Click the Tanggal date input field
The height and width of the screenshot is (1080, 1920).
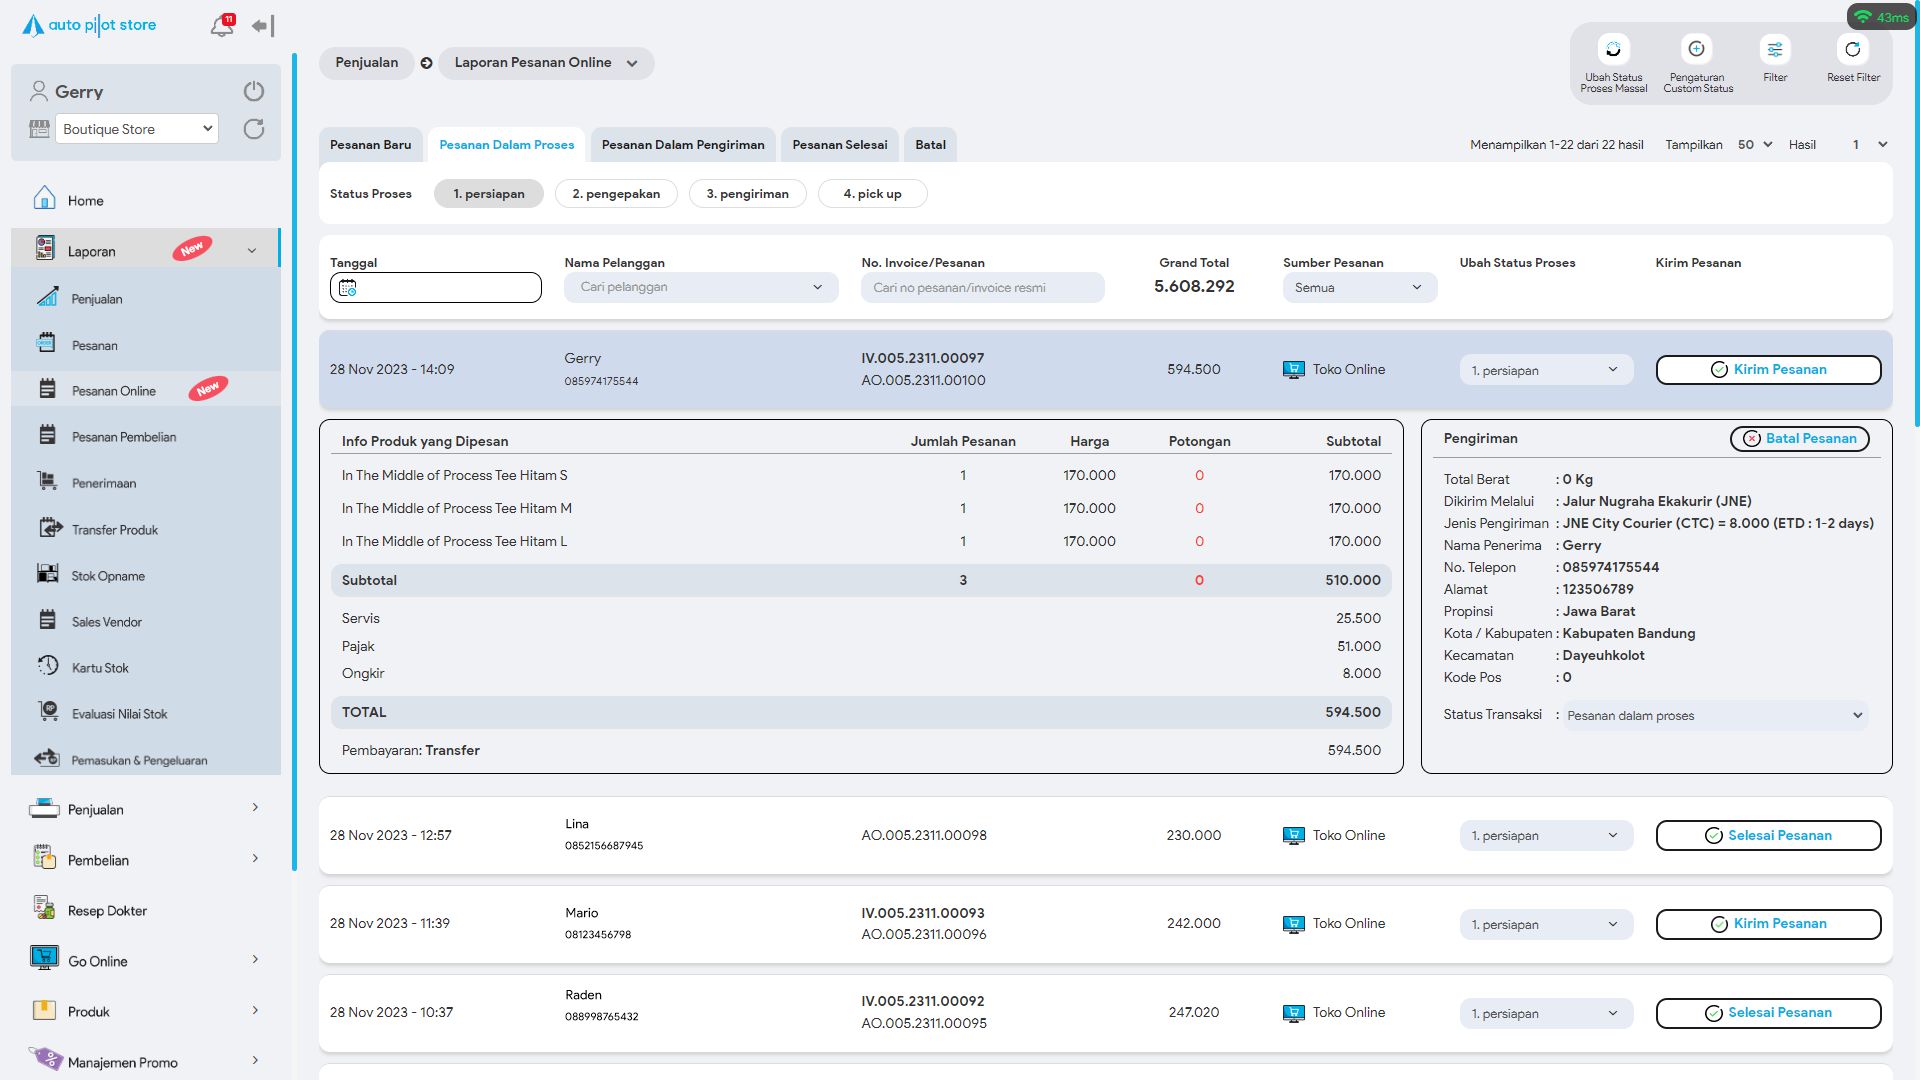coord(436,288)
